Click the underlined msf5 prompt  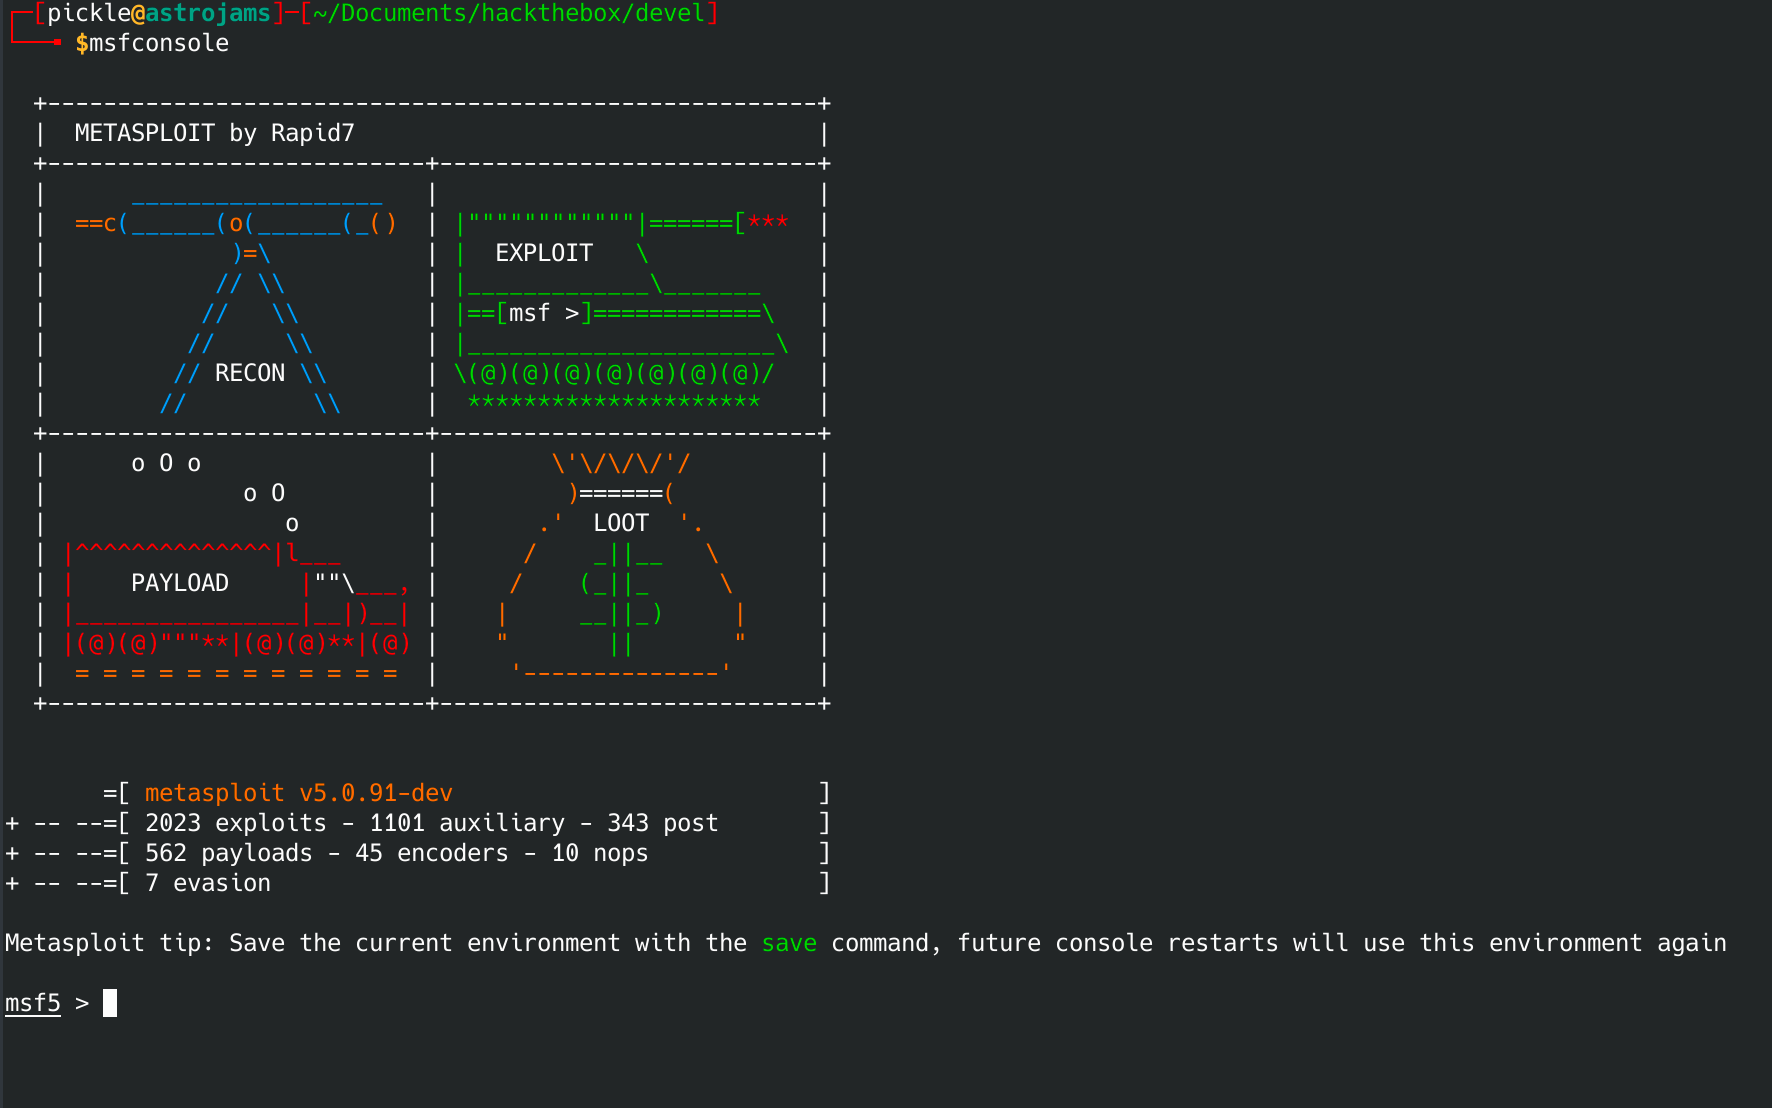pyautogui.click(x=33, y=1003)
